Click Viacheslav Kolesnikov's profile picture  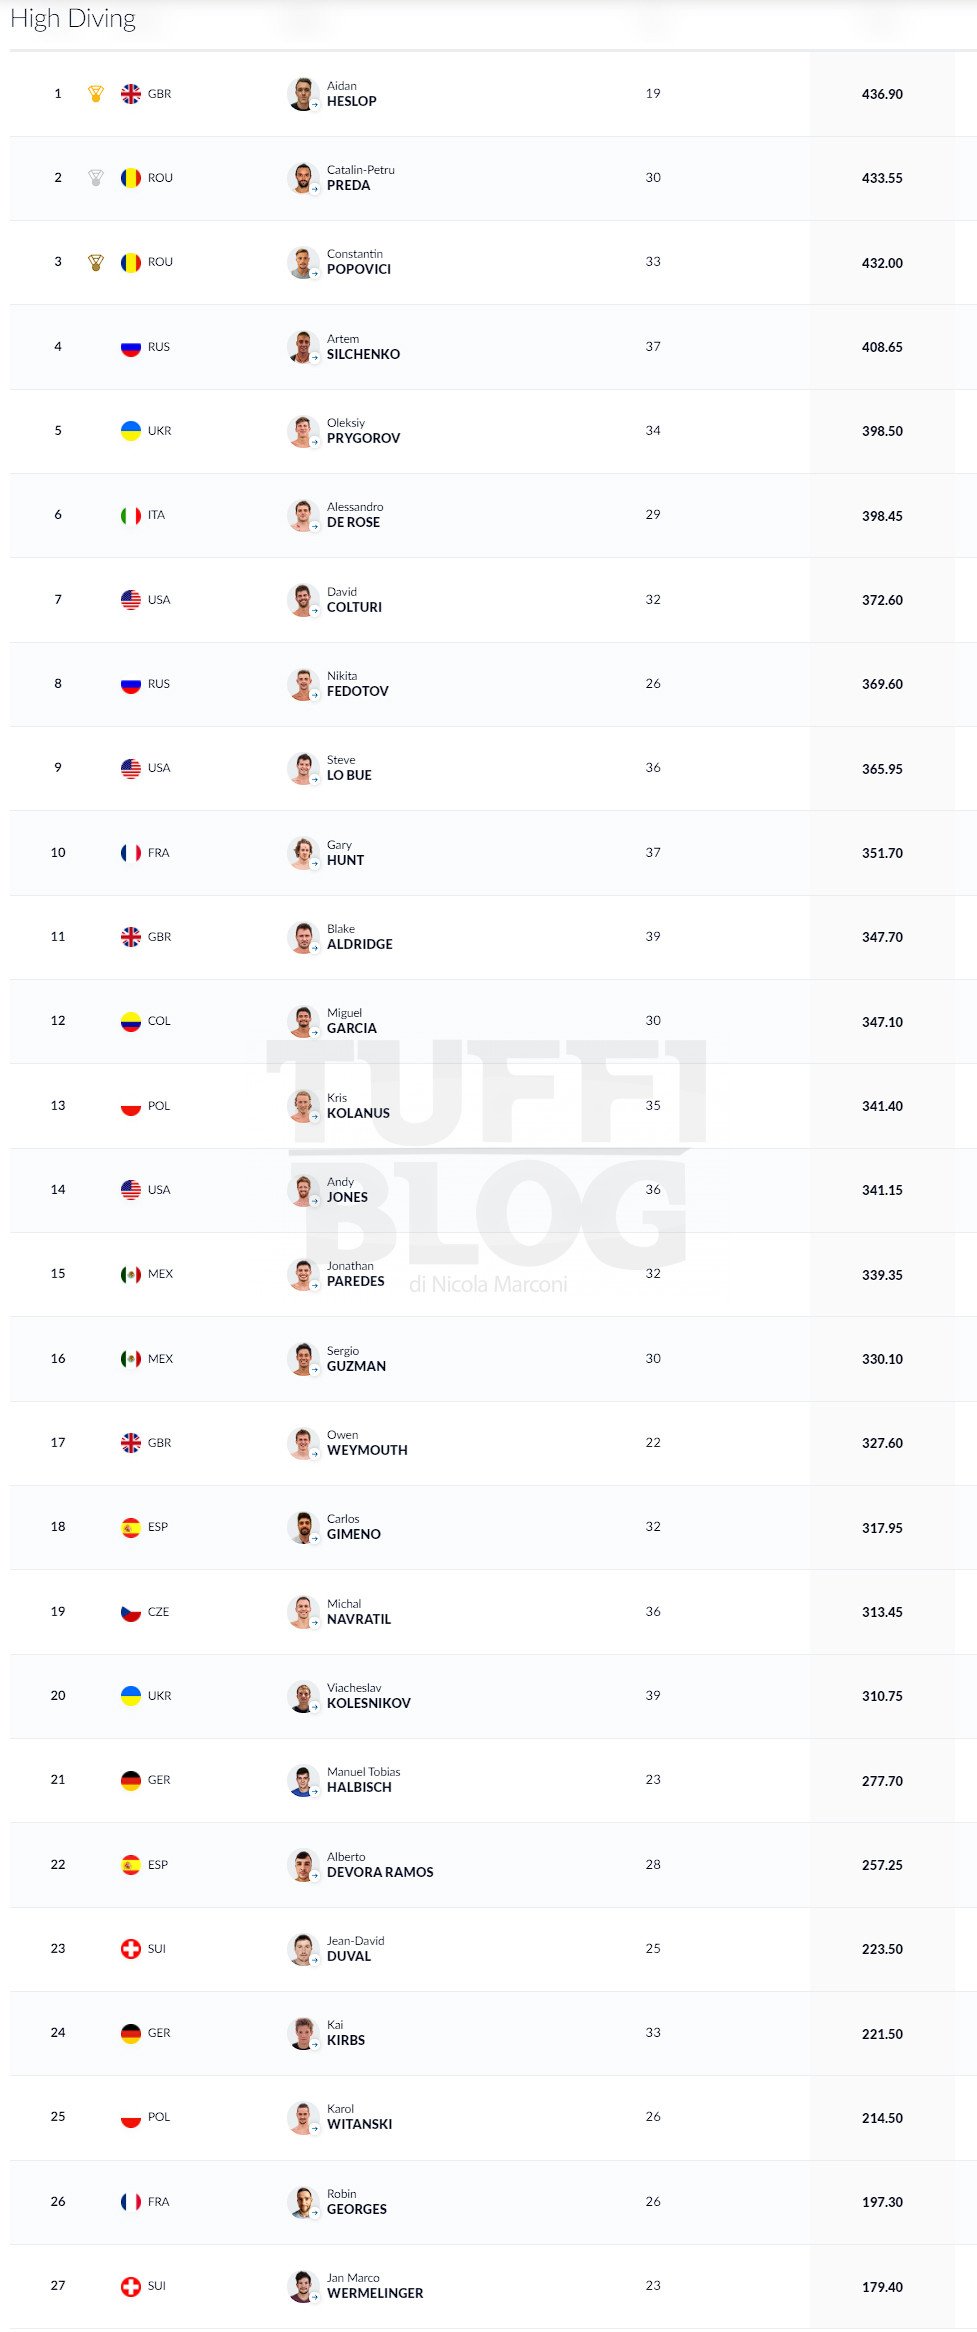303,1696
